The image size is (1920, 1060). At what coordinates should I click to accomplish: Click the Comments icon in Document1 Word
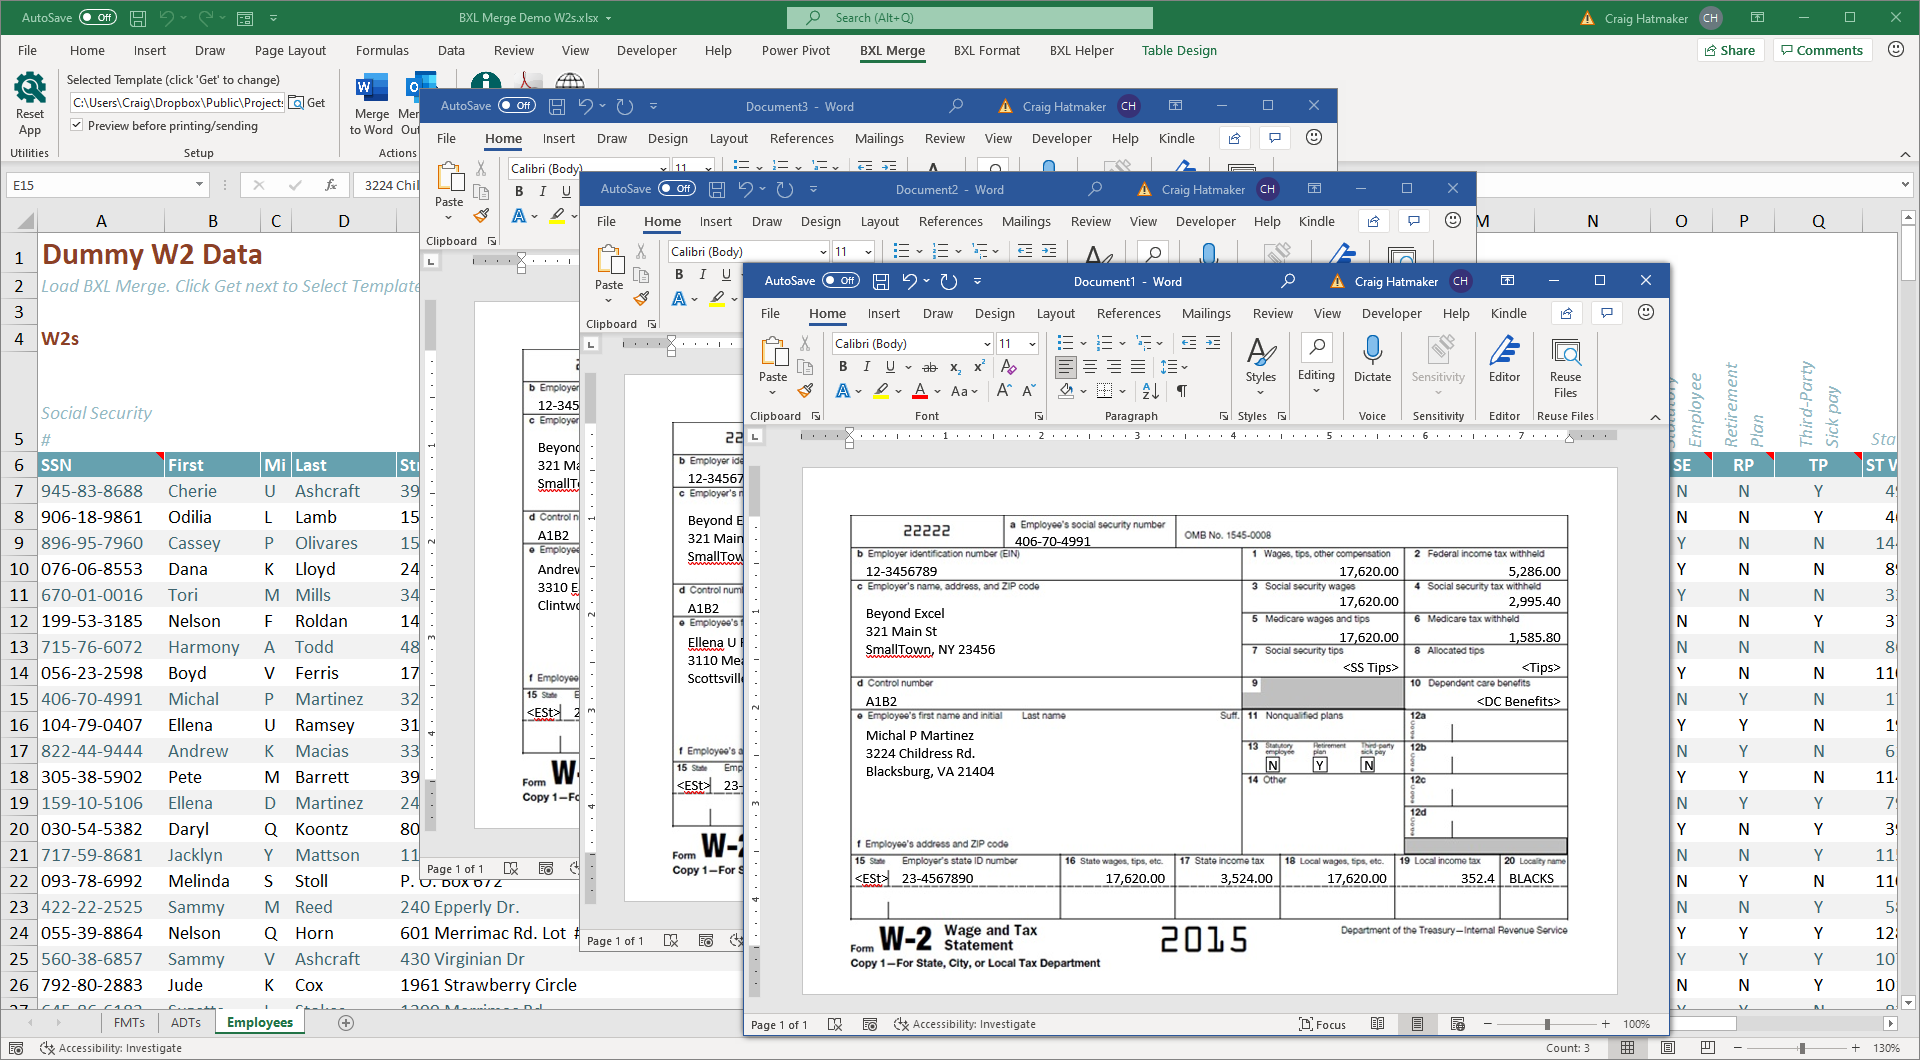pyautogui.click(x=1606, y=313)
